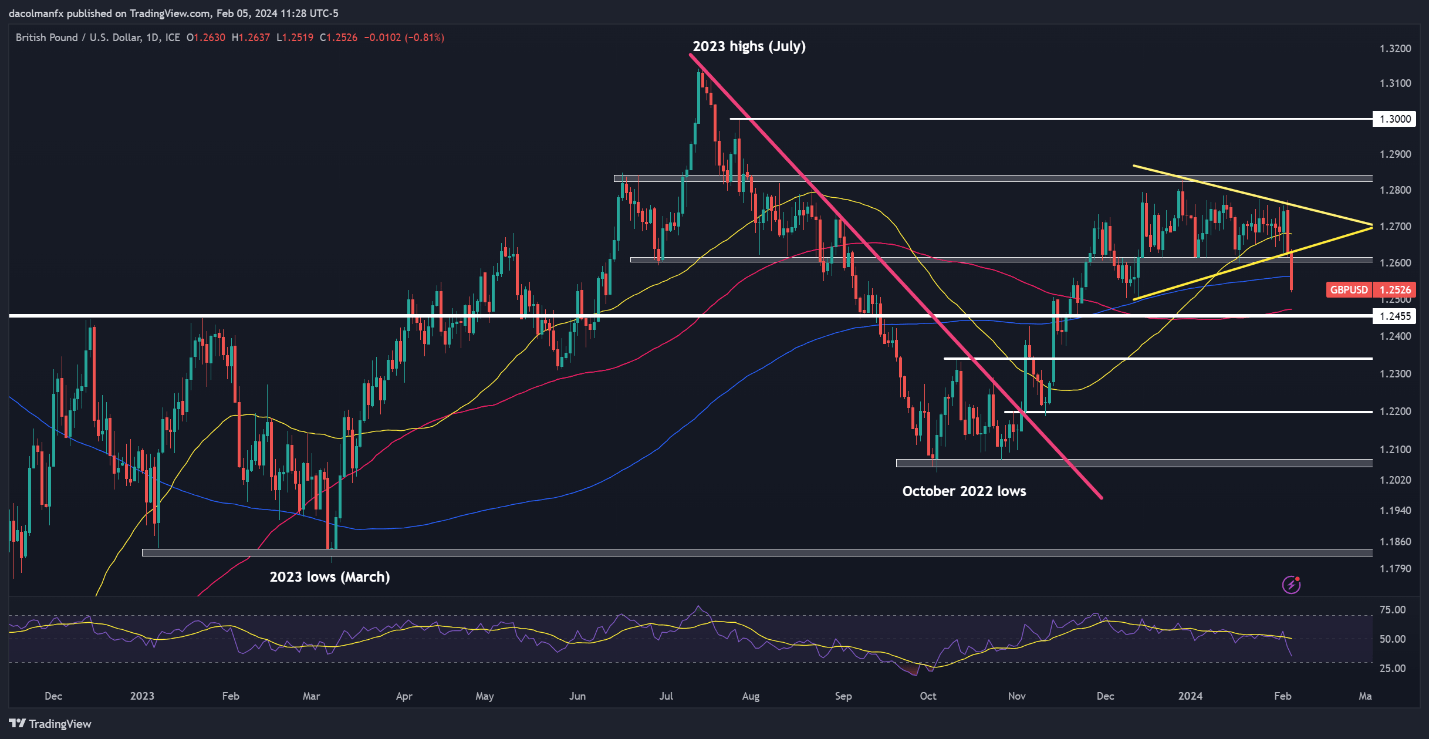Click the 50.00 RSI scale label
The width and height of the screenshot is (1429, 739).
(x=1393, y=639)
